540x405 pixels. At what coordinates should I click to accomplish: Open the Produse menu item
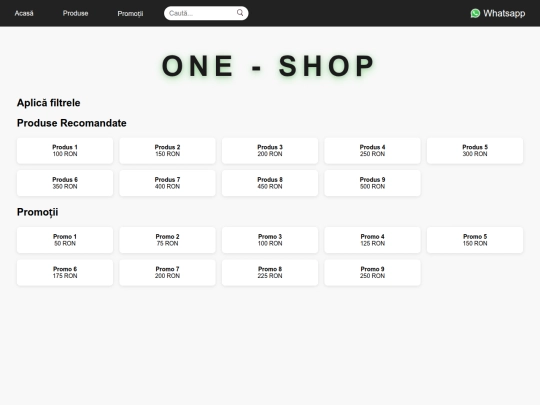[x=75, y=13]
